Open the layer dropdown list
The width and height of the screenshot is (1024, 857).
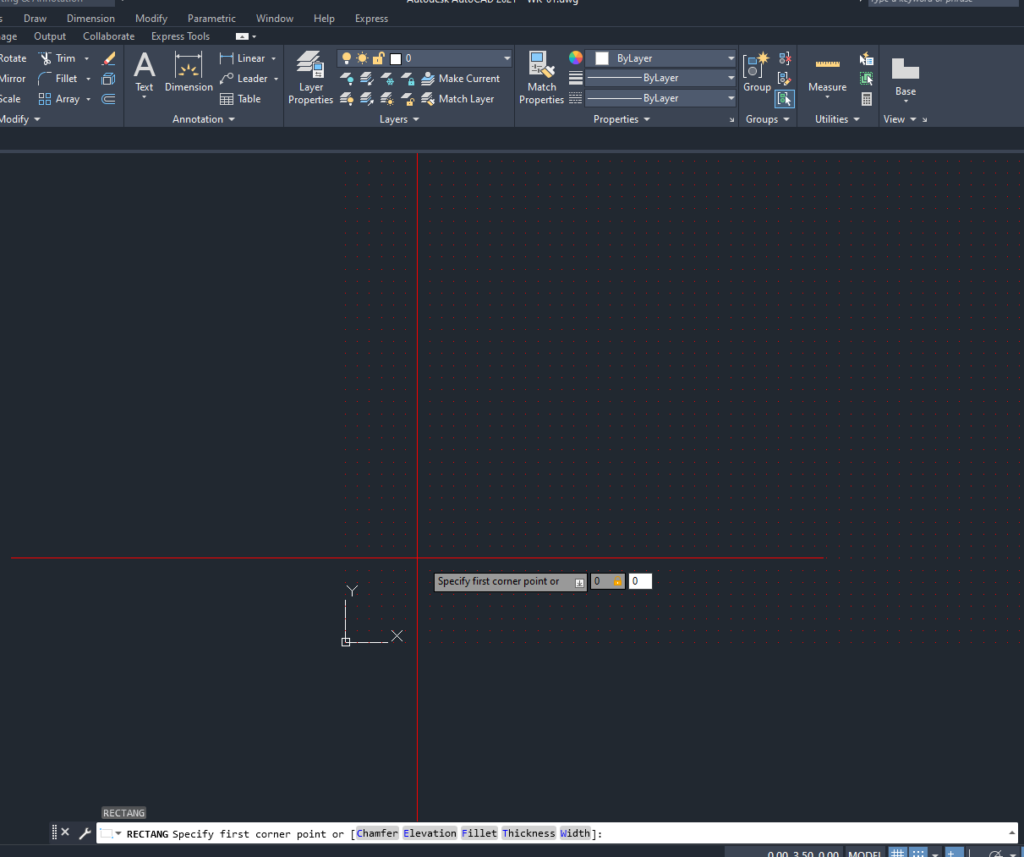[507, 58]
